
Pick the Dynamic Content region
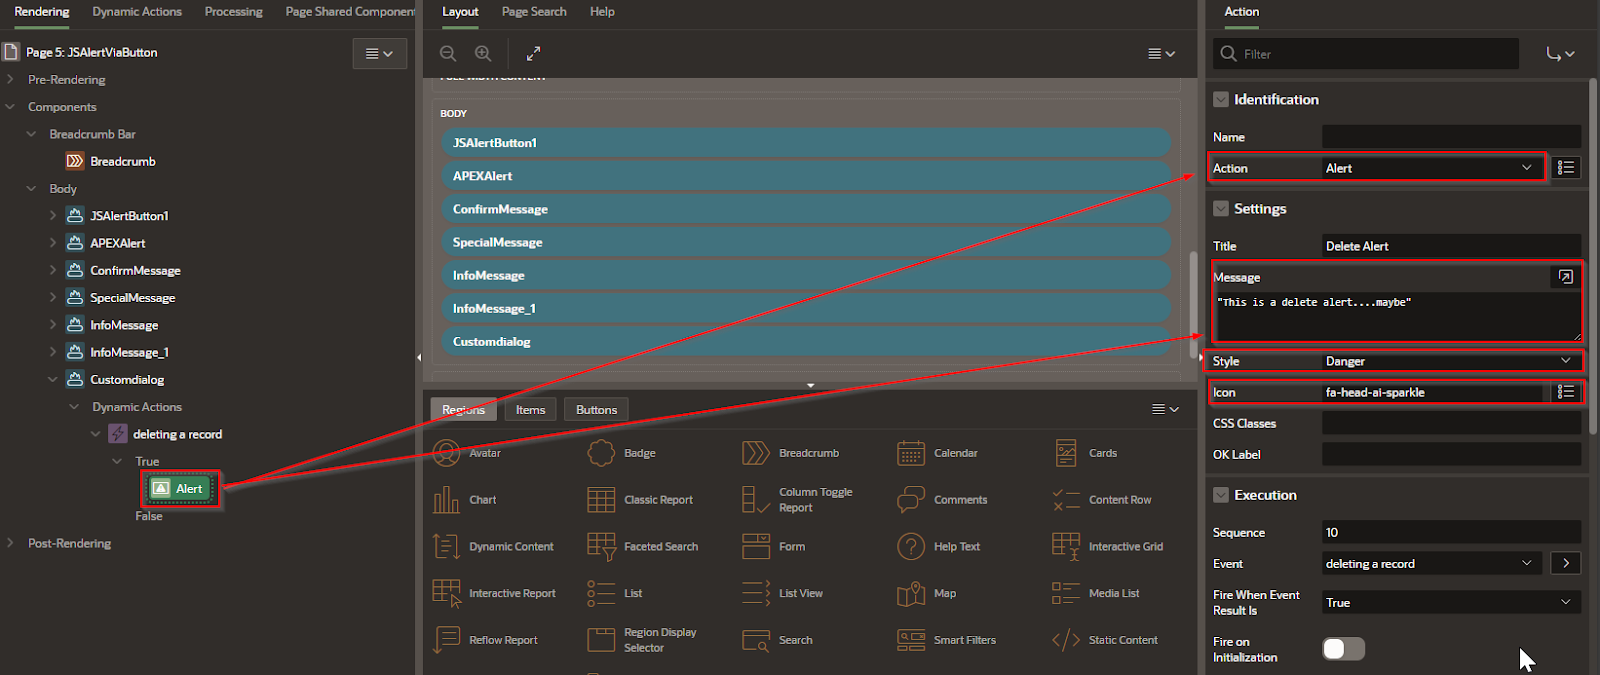point(492,547)
